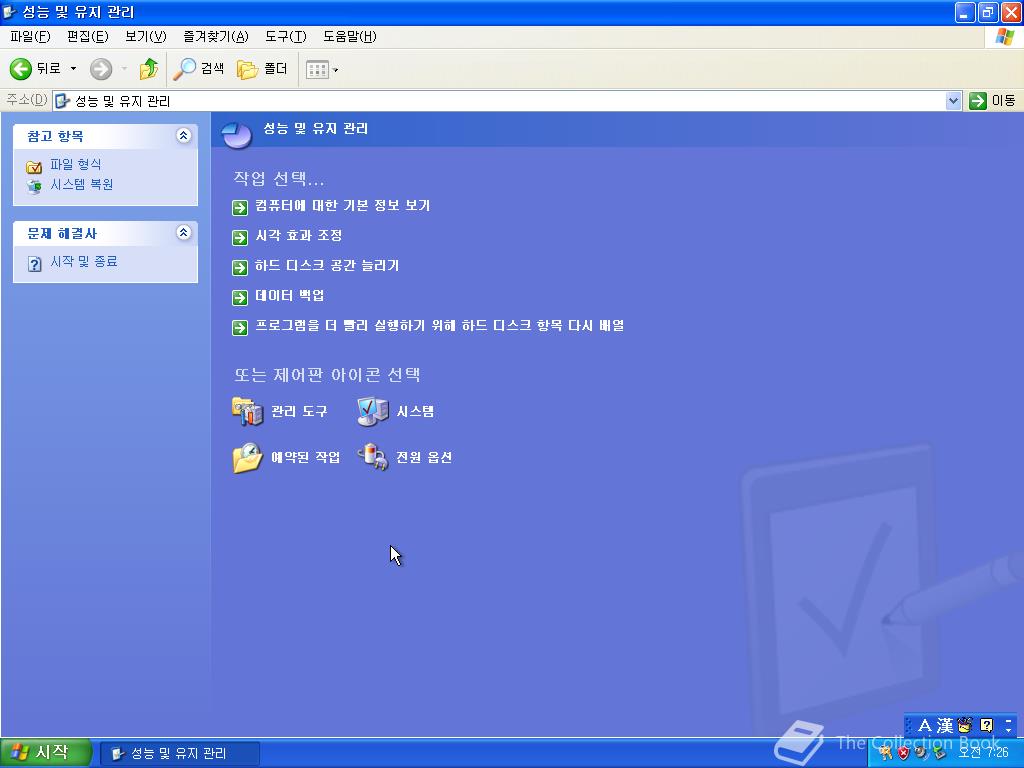Select 데이터 백업 task
This screenshot has width=1024, height=768.
tap(289, 295)
